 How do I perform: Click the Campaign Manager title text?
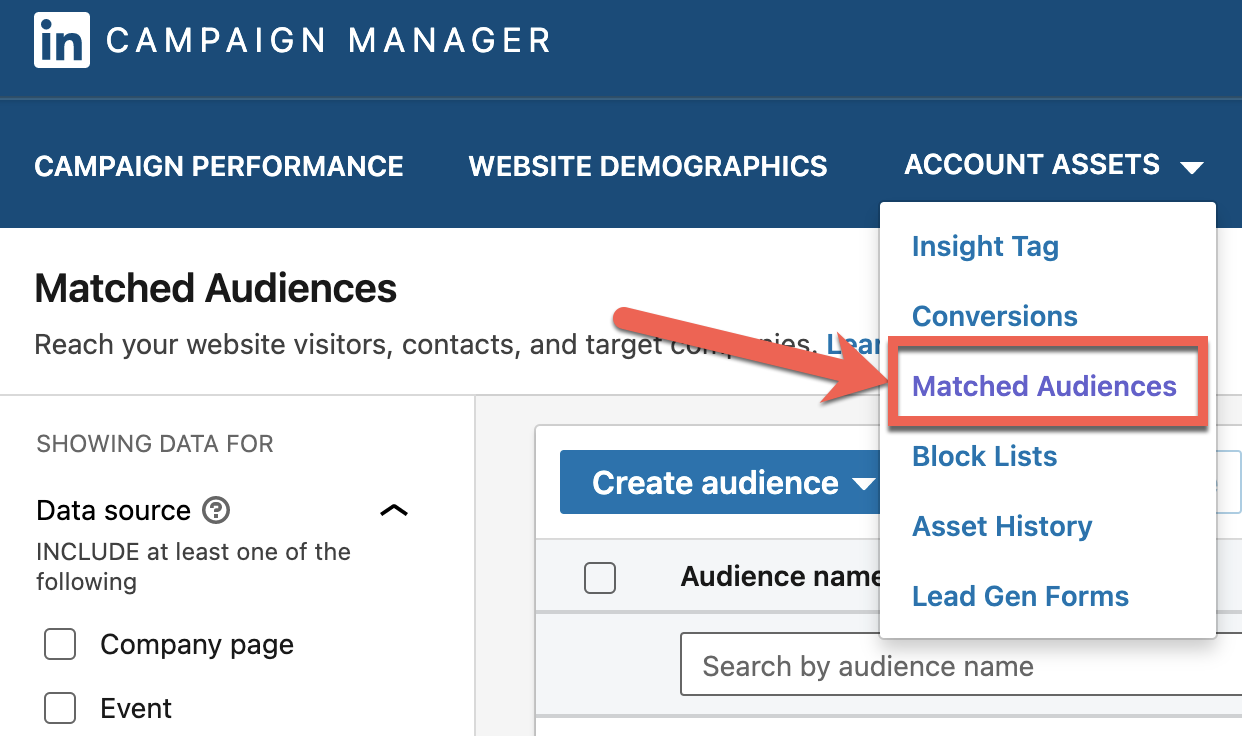[x=329, y=41]
